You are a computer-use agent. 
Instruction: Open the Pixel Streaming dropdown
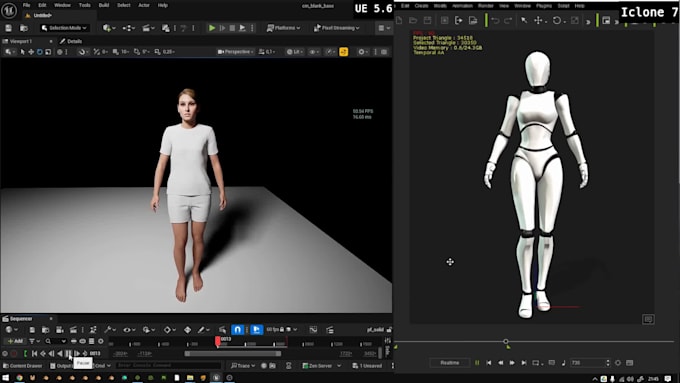pos(337,28)
